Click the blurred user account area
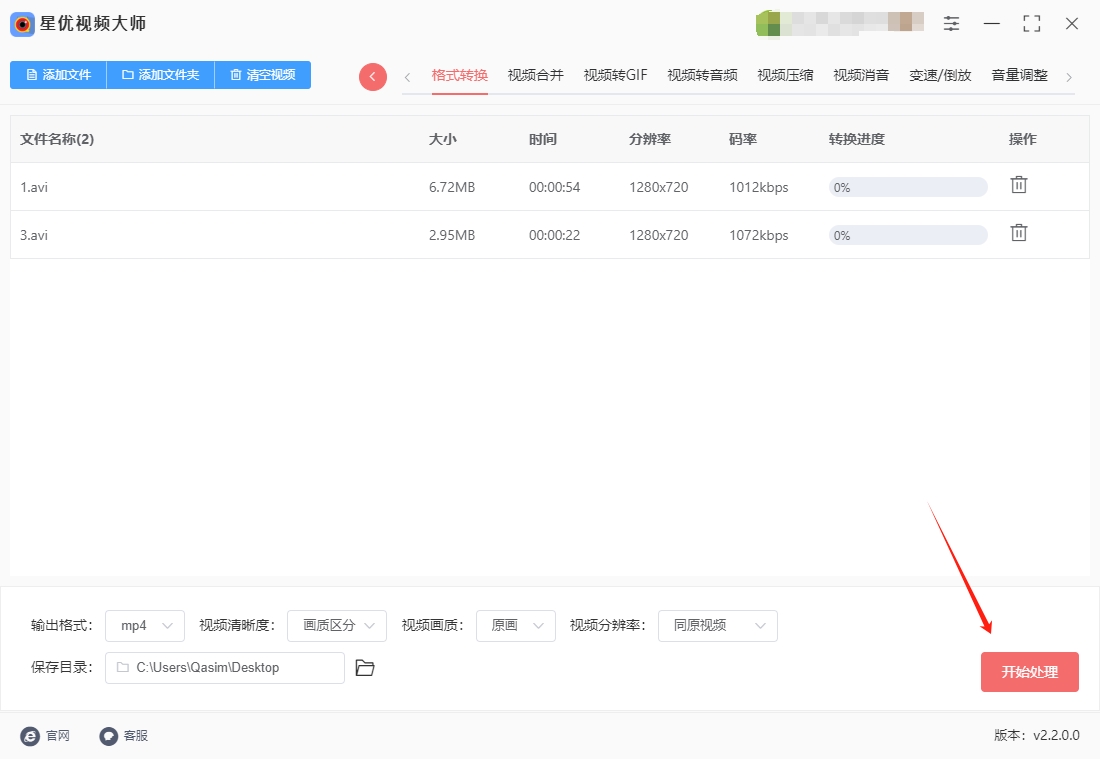Viewport: 1100px width, 760px height. coord(840,23)
